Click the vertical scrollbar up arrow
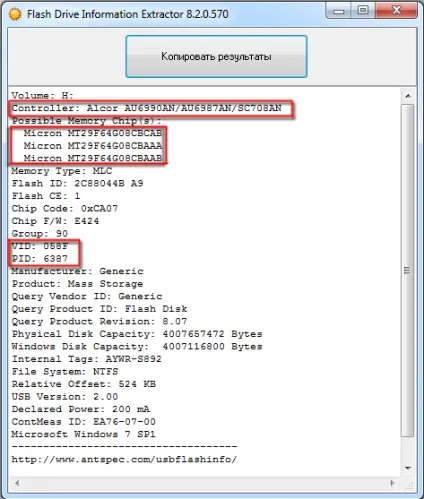Viewport: 424px width, 499px height. click(x=408, y=96)
